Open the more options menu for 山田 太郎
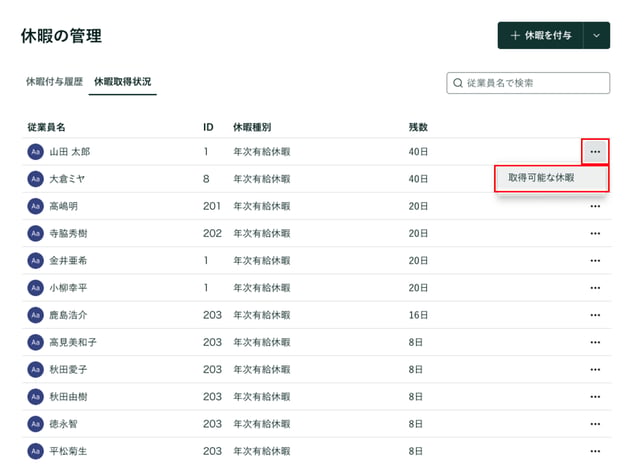Viewport: 625px width, 464px height. [x=595, y=152]
